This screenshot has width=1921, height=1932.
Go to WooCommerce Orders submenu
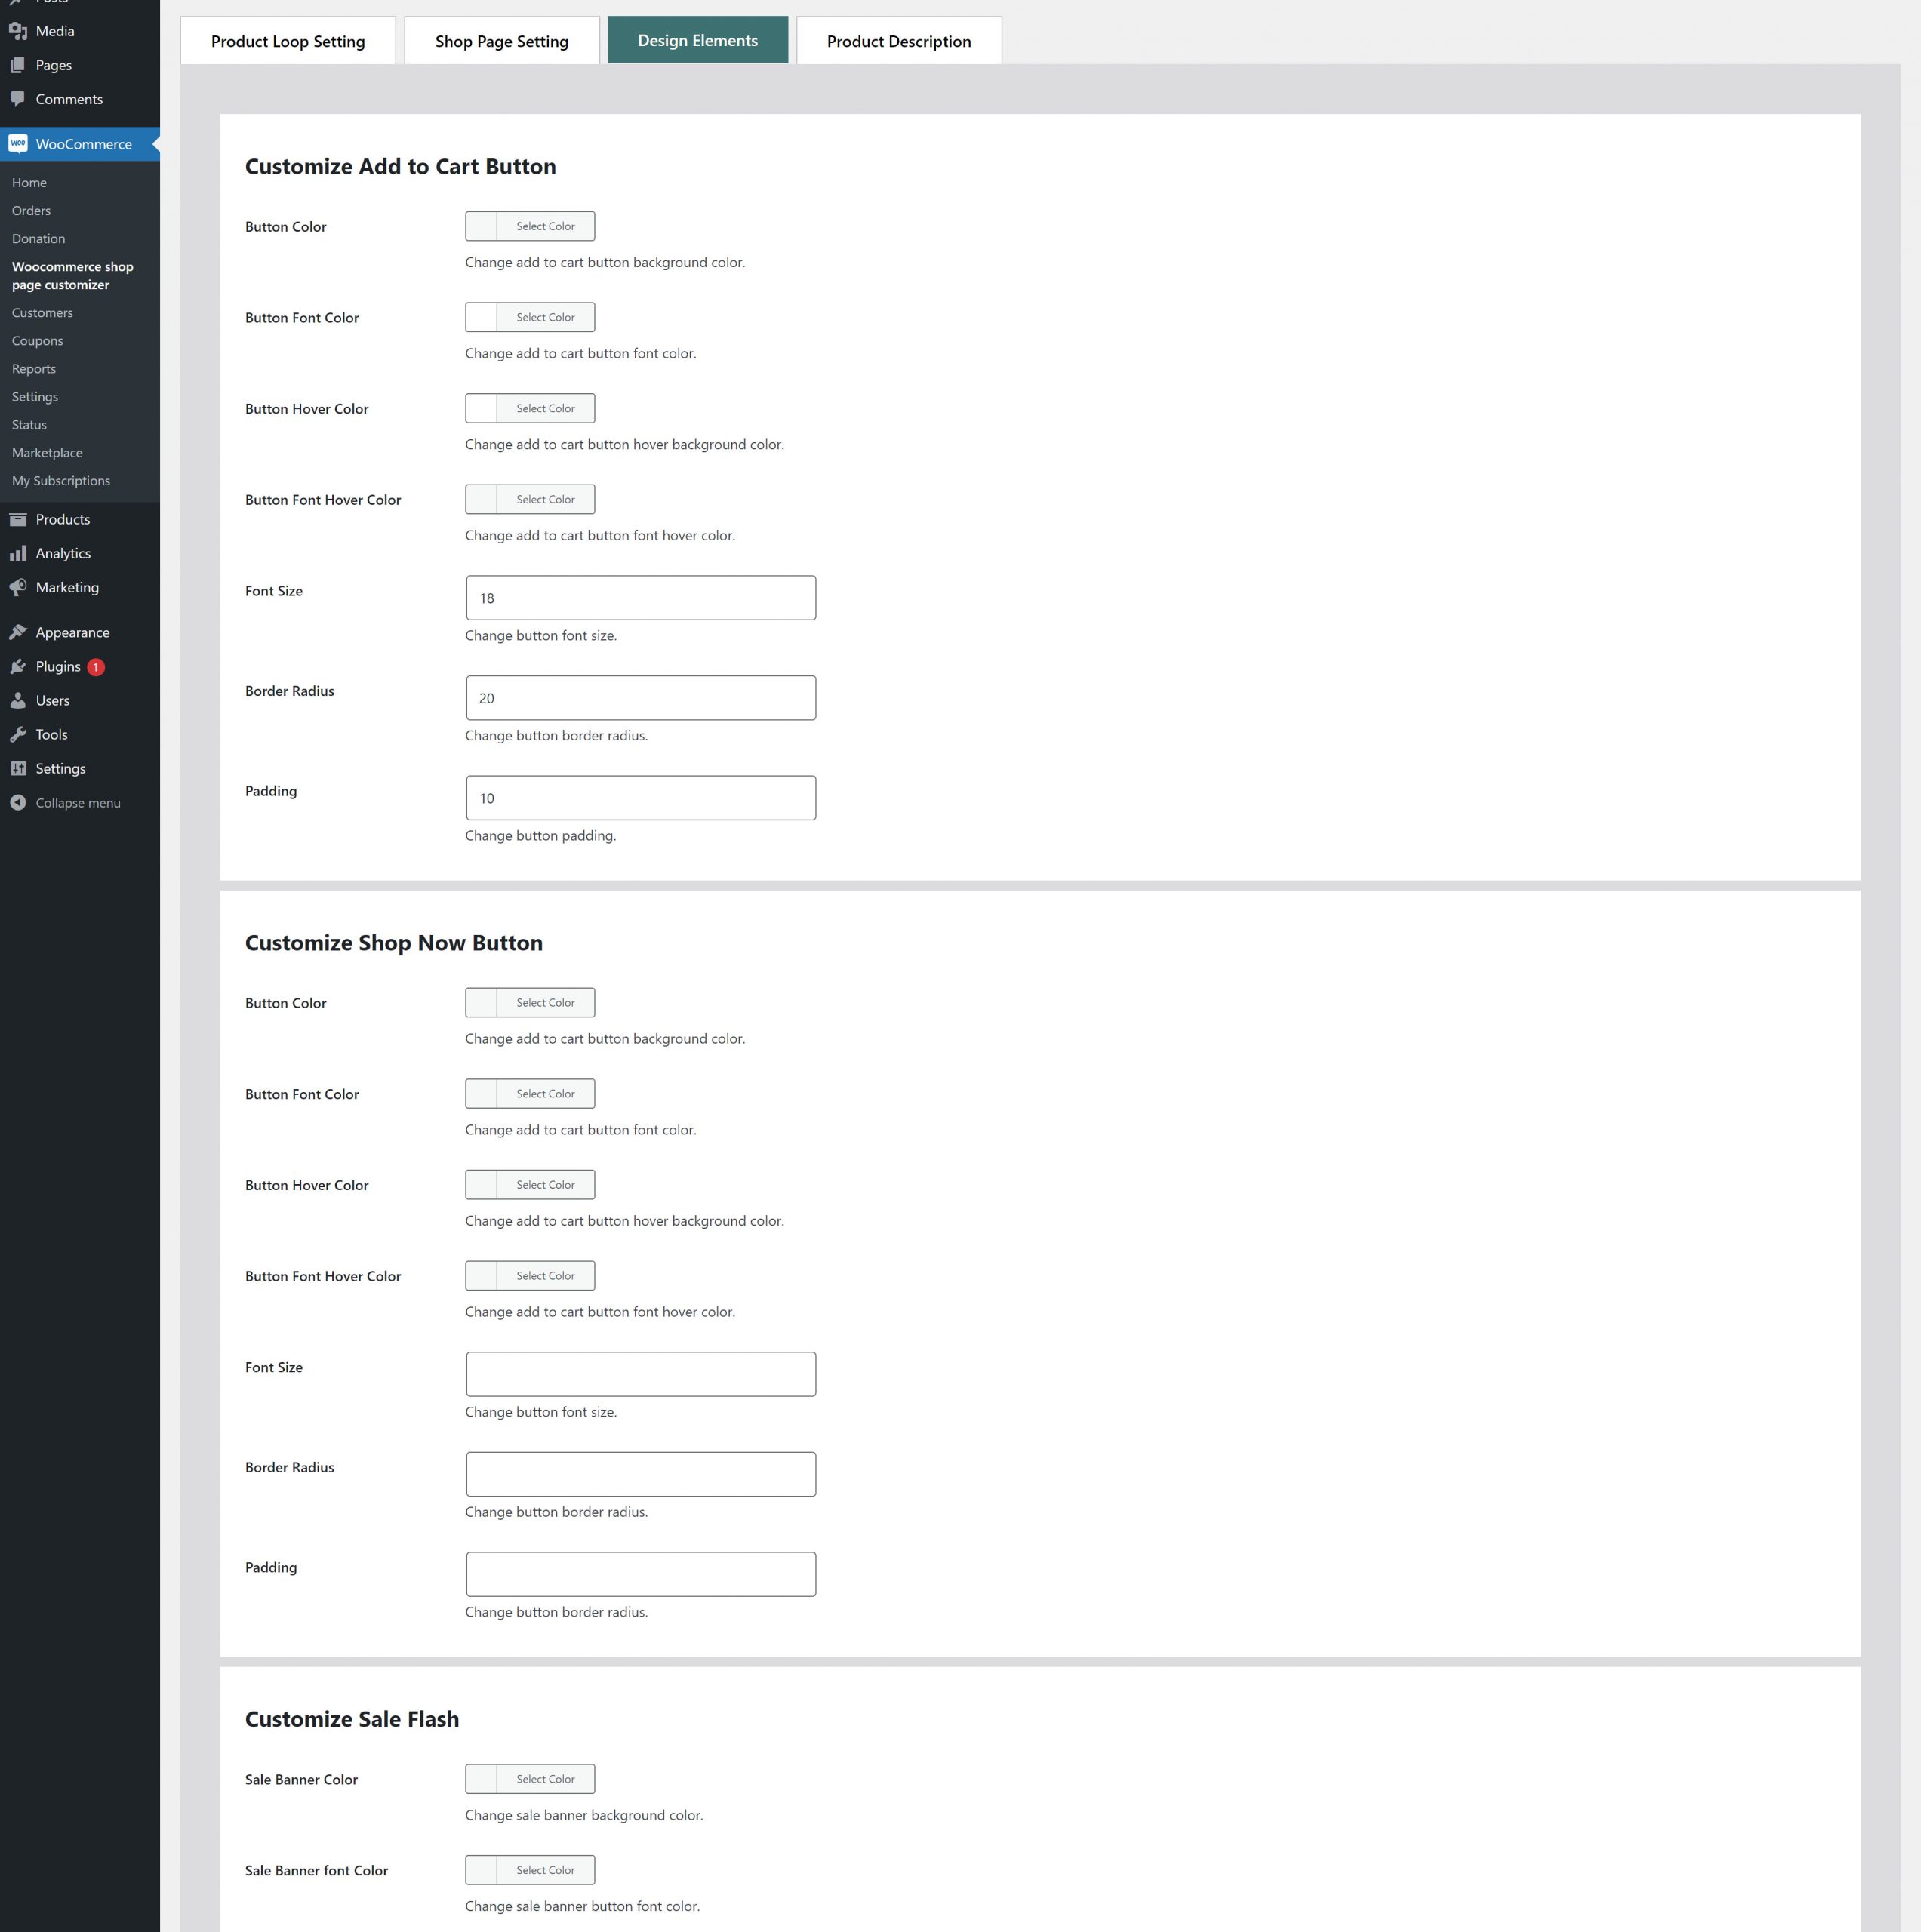(x=31, y=211)
